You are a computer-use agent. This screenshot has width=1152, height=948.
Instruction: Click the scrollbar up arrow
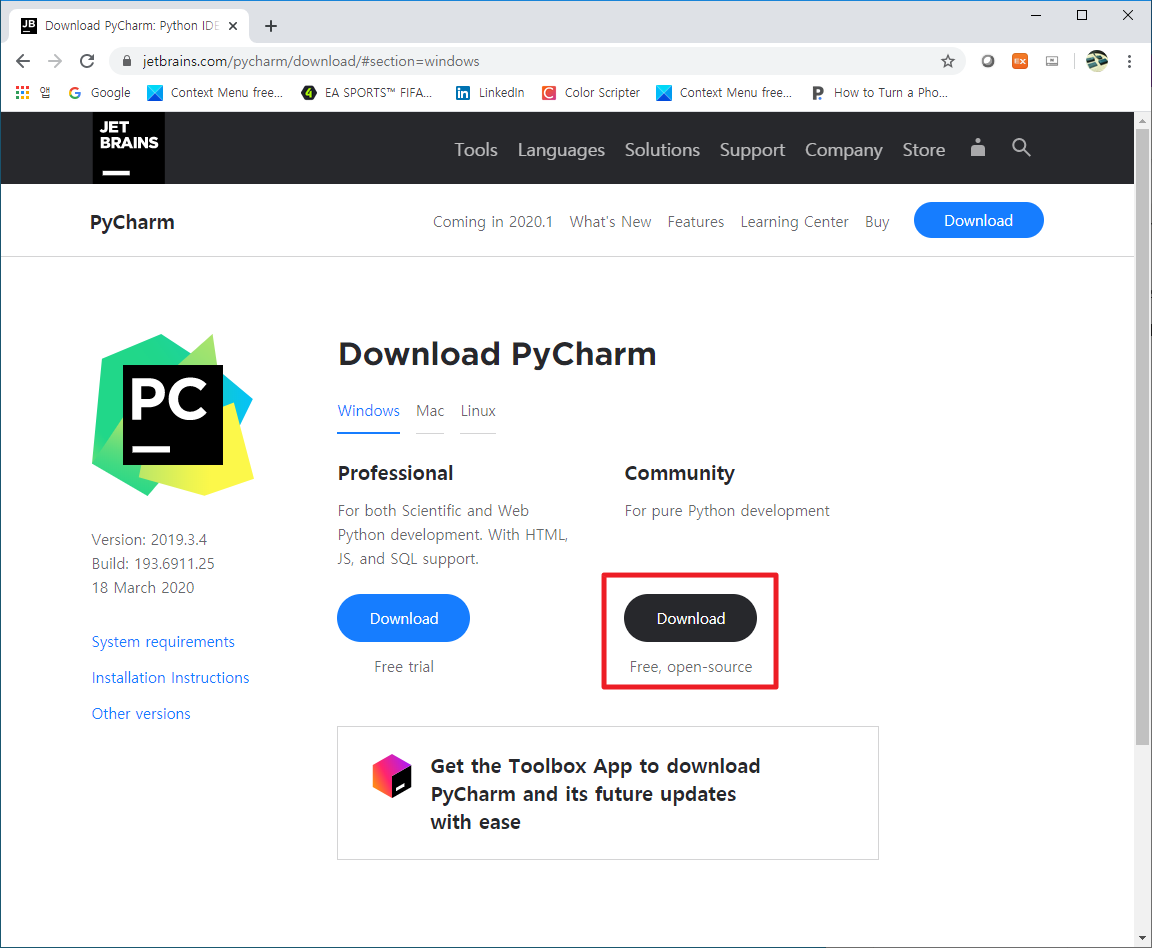point(1142,120)
